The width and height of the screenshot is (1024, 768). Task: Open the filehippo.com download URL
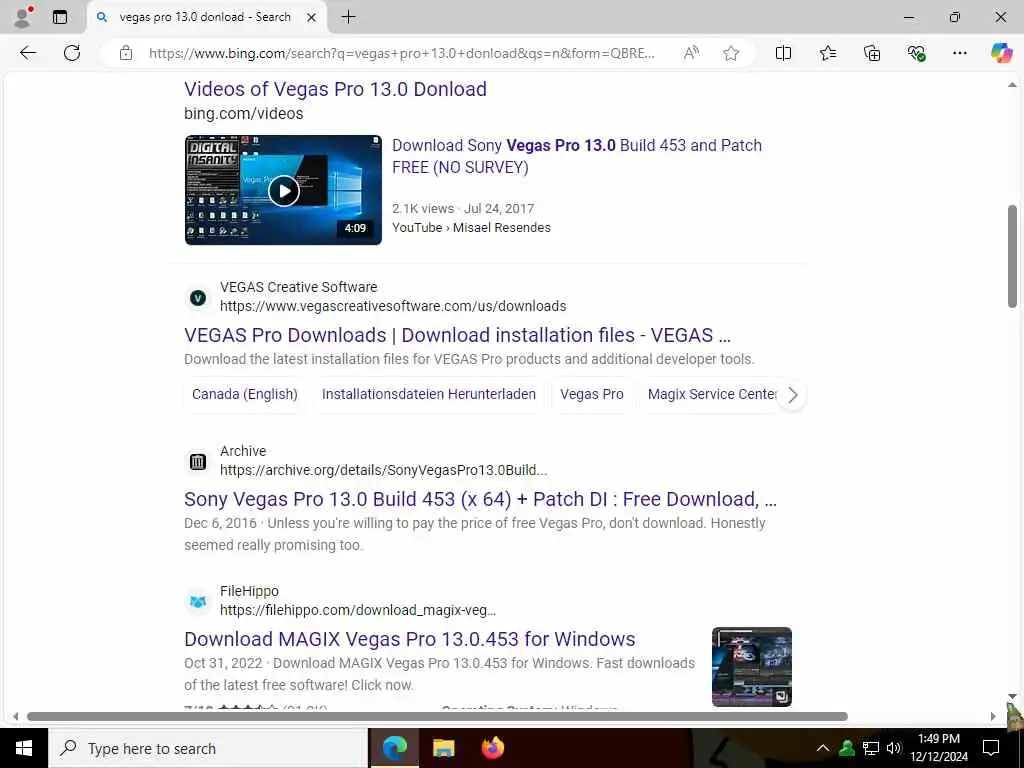(x=358, y=610)
